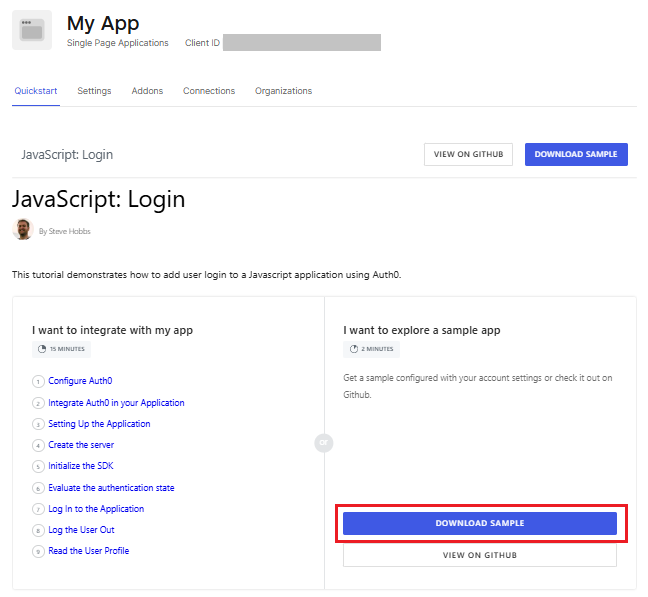Click top Download Sample button
This screenshot has height=597, width=648.
click(x=576, y=155)
